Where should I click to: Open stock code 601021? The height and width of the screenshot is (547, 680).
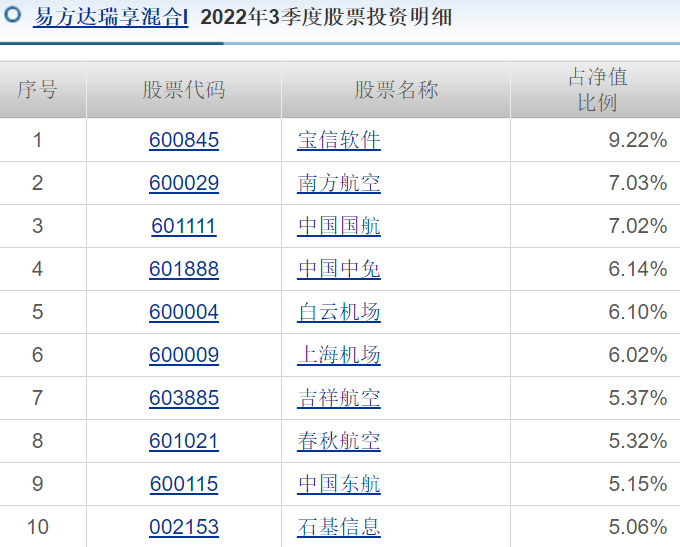[x=184, y=441]
